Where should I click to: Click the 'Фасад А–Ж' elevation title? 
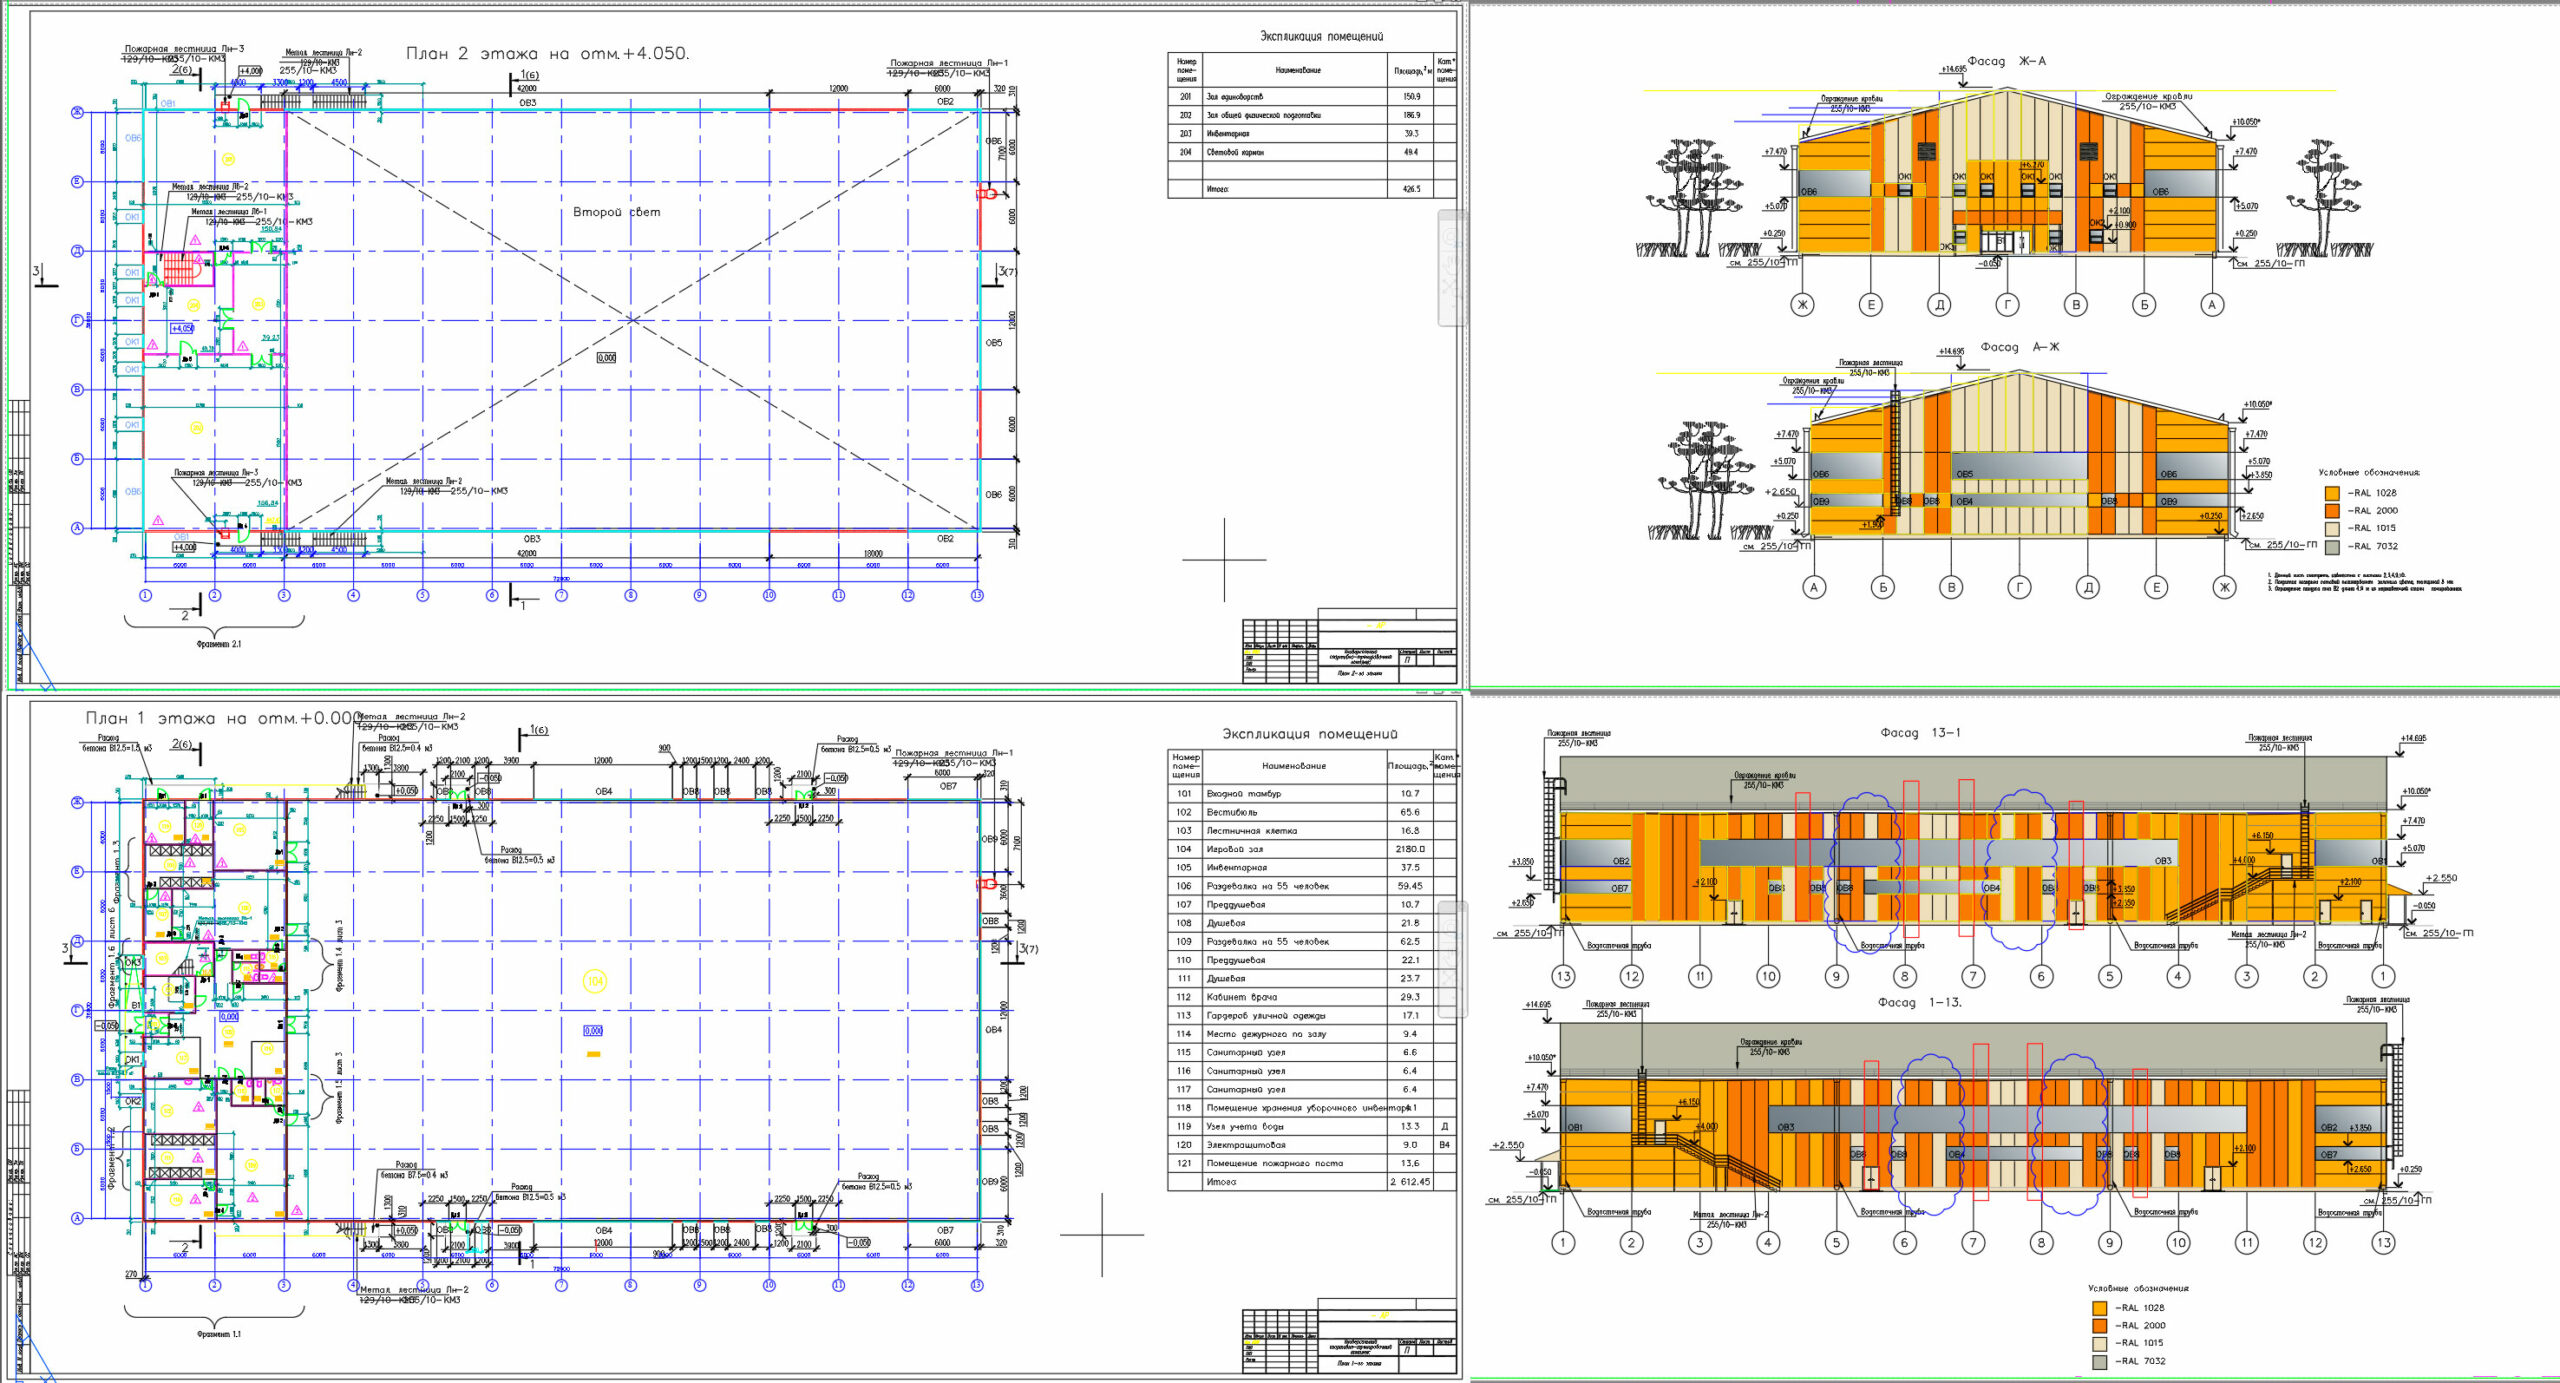coord(2019,347)
